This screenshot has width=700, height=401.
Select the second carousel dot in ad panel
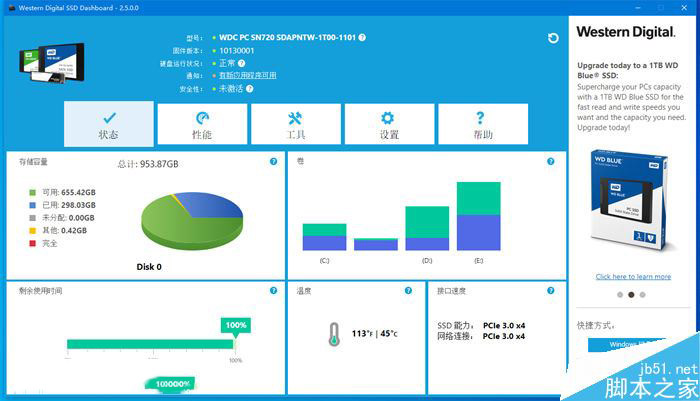click(x=631, y=295)
